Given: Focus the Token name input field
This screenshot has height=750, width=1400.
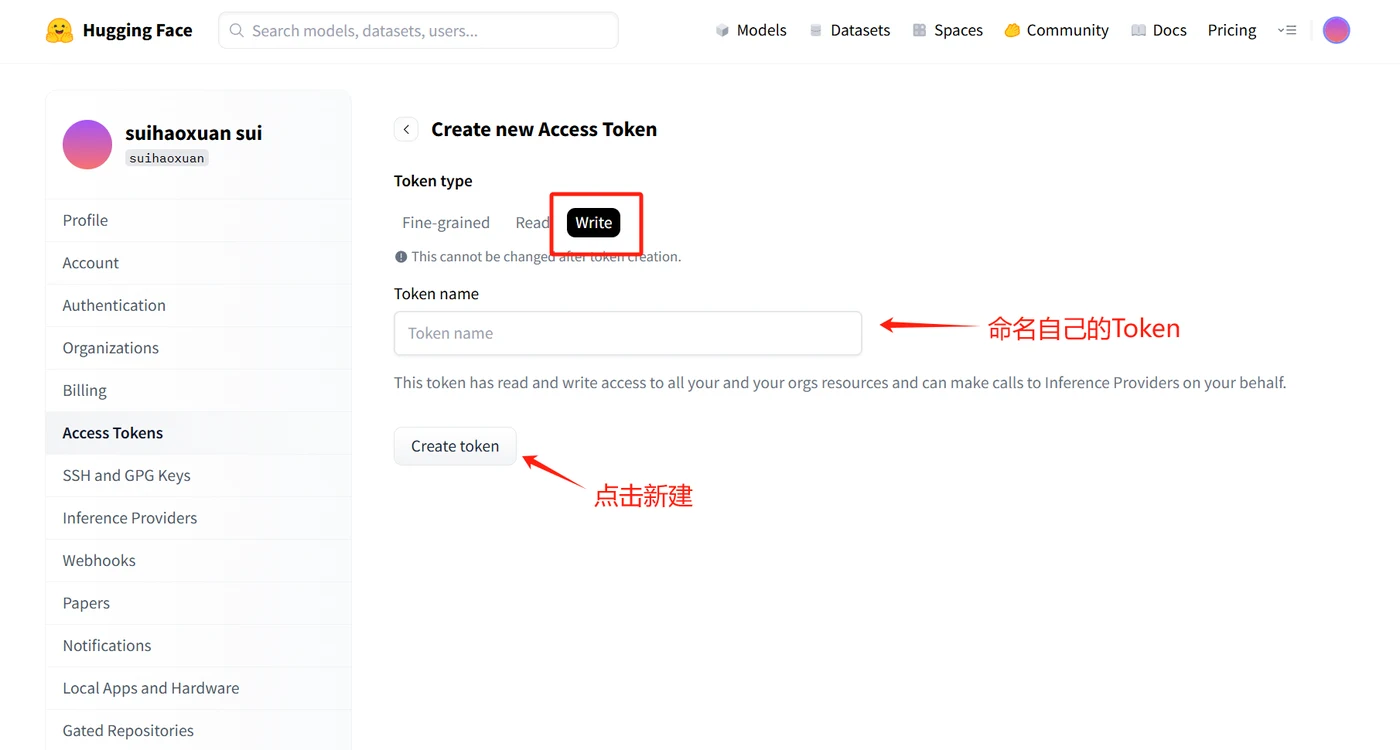Looking at the screenshot, I should click(x=628, y=333).
